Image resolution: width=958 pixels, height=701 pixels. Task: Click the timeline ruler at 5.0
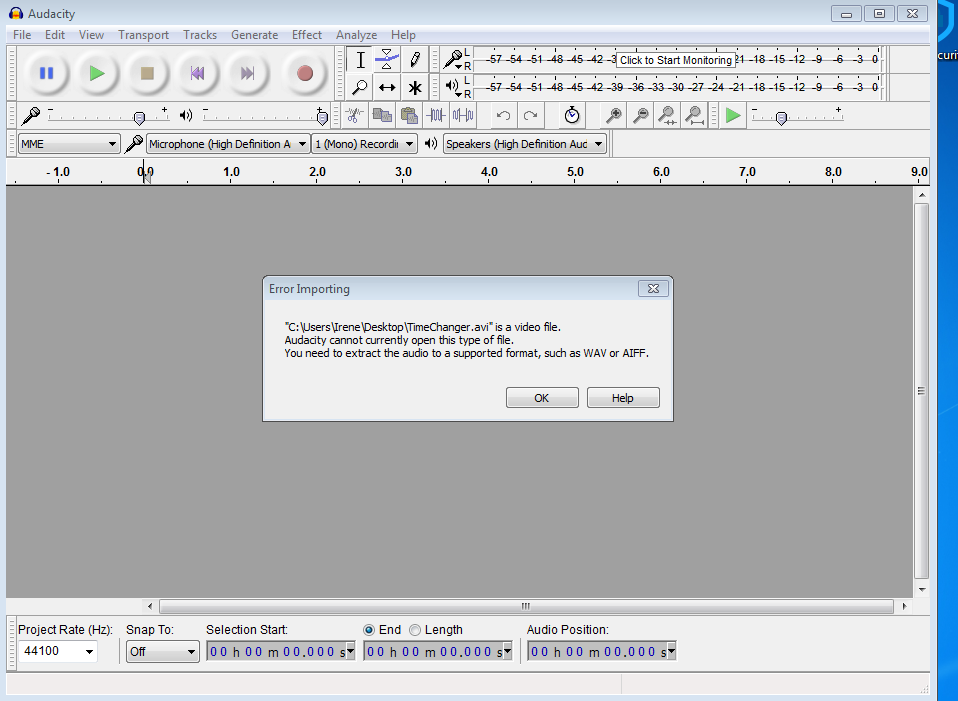coord(575,172)
